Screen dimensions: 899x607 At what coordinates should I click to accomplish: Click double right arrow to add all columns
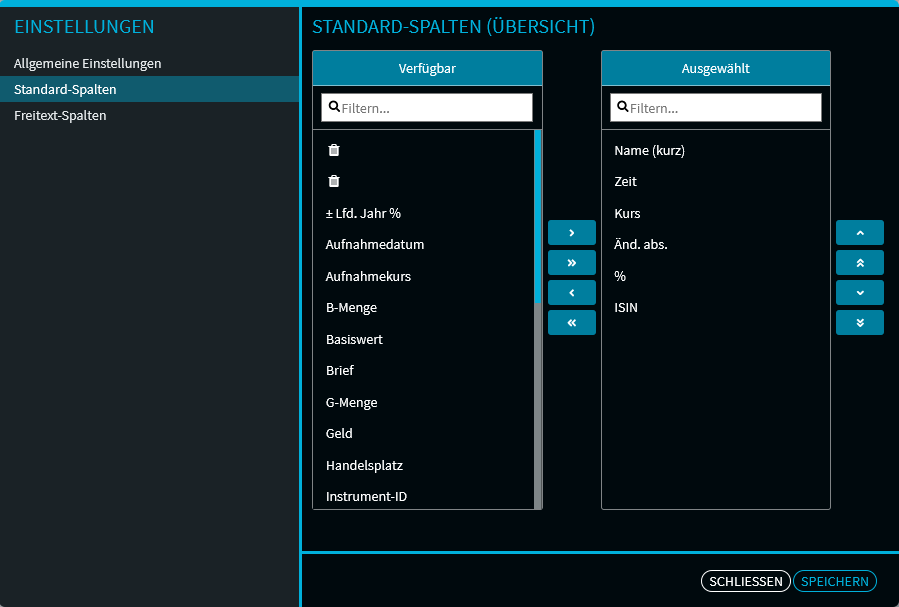(571, 262)
